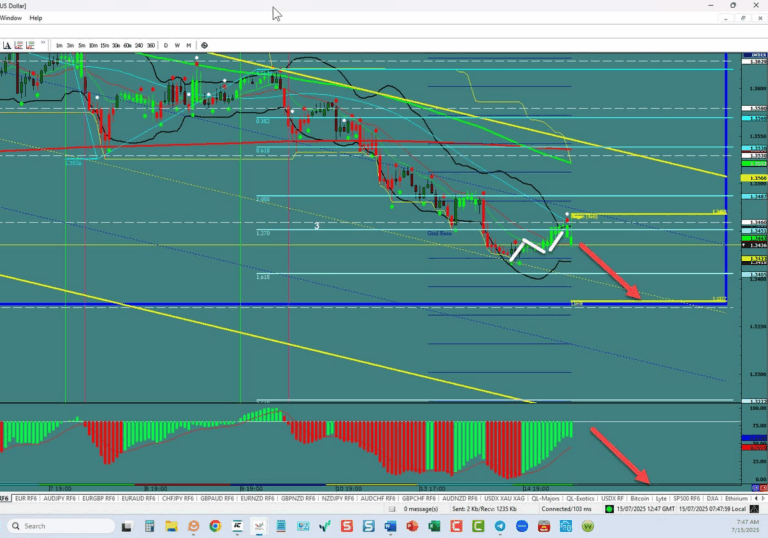Open the SP500 RF6 tab
The width and height of the screenshot is (768, 538).
(686, 498)
